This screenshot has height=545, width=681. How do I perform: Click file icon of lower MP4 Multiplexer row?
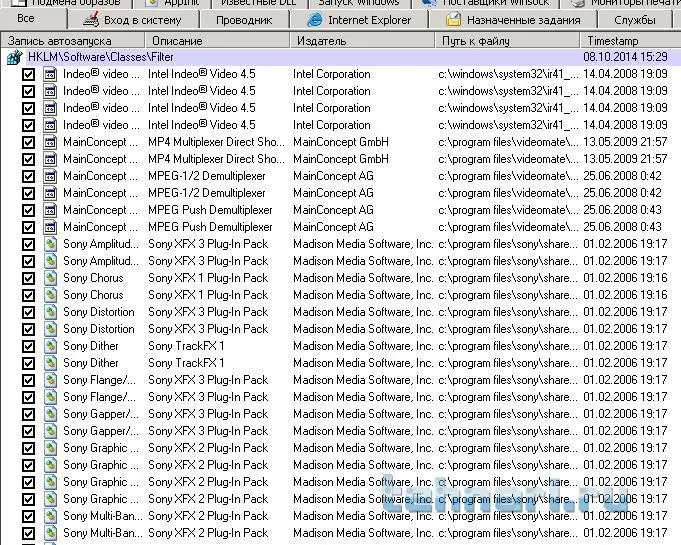click(x=50, y=159)
